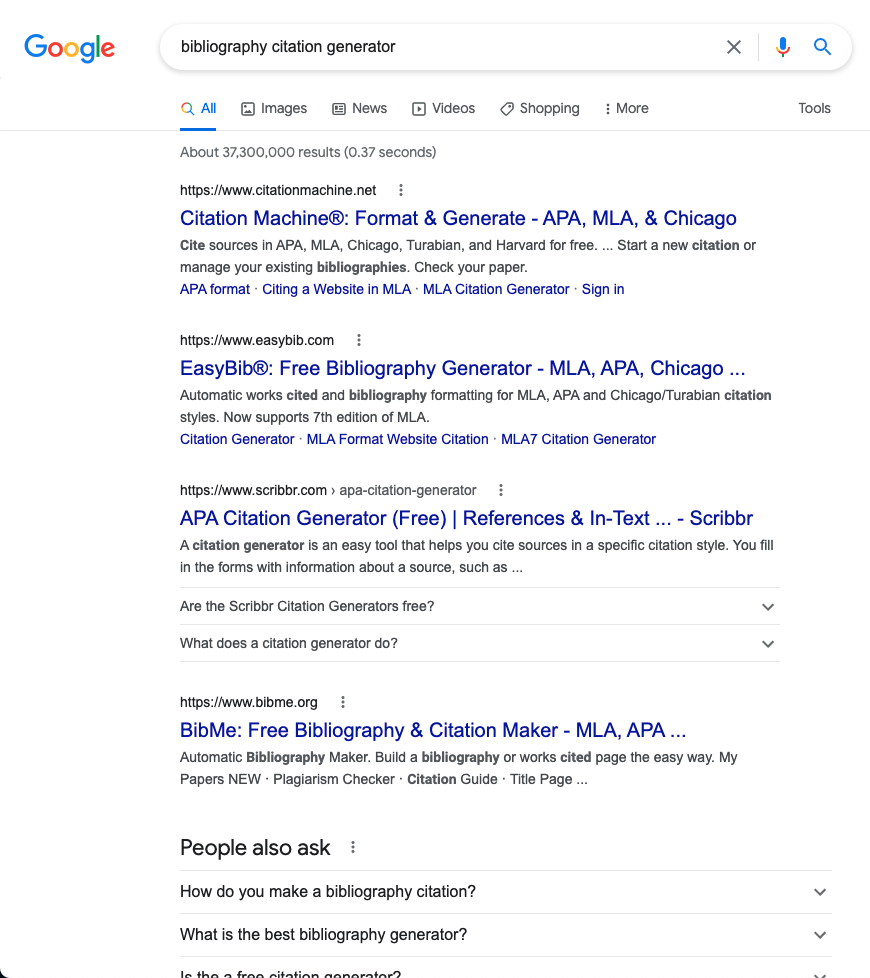Image resolution: width=870 pixels, height=978 pixels.
Task: Open the APA format sitelink
Action: (215, 289)
